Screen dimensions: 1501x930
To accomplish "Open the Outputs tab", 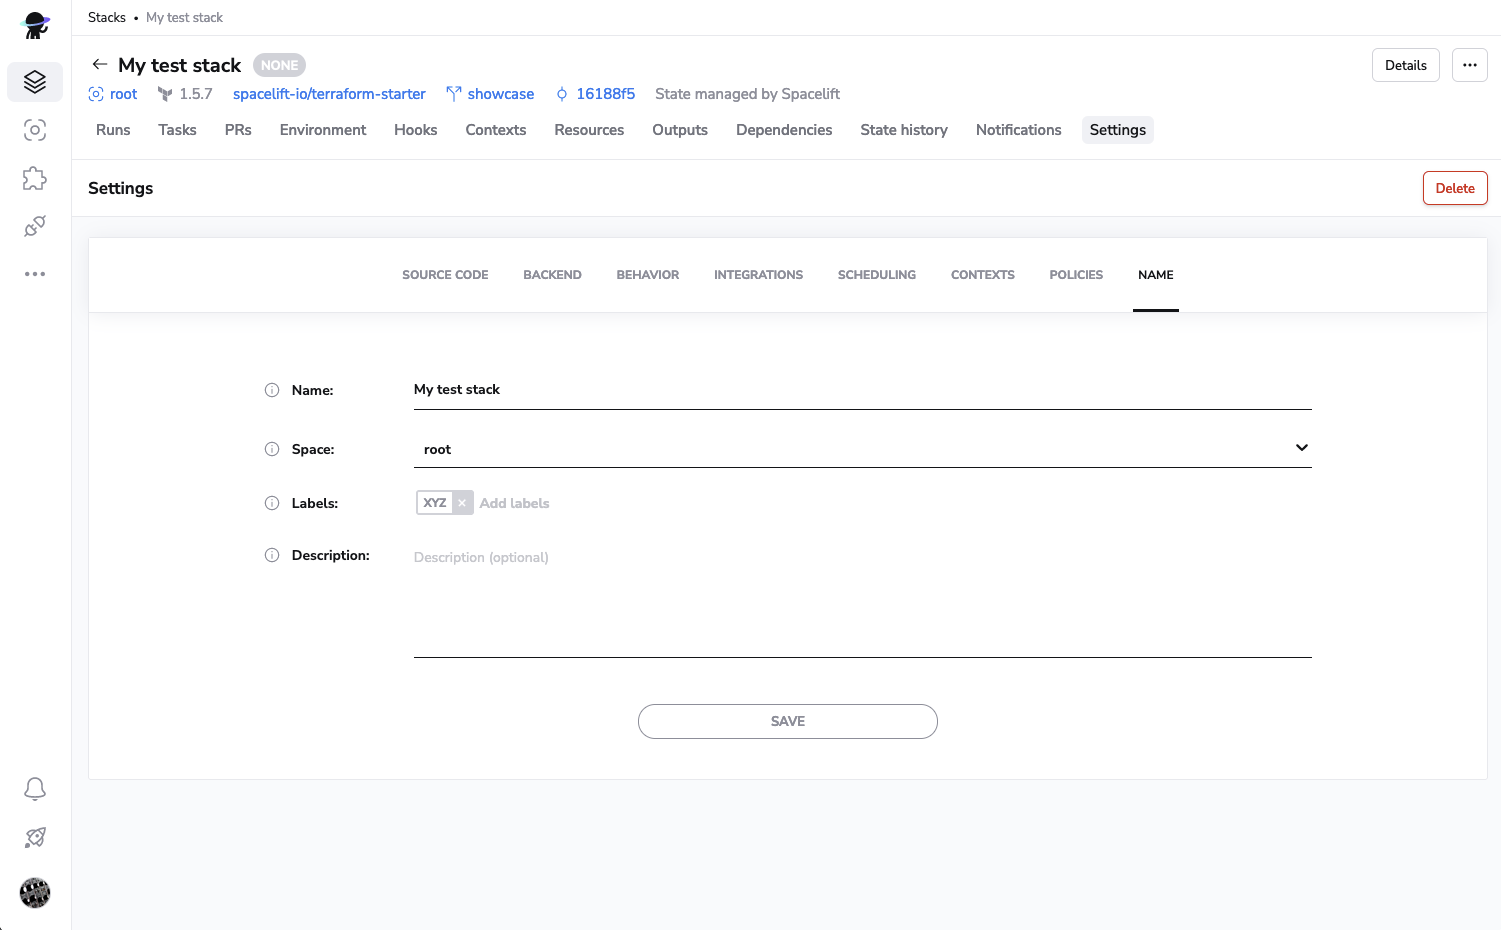I will coord(680,130).
